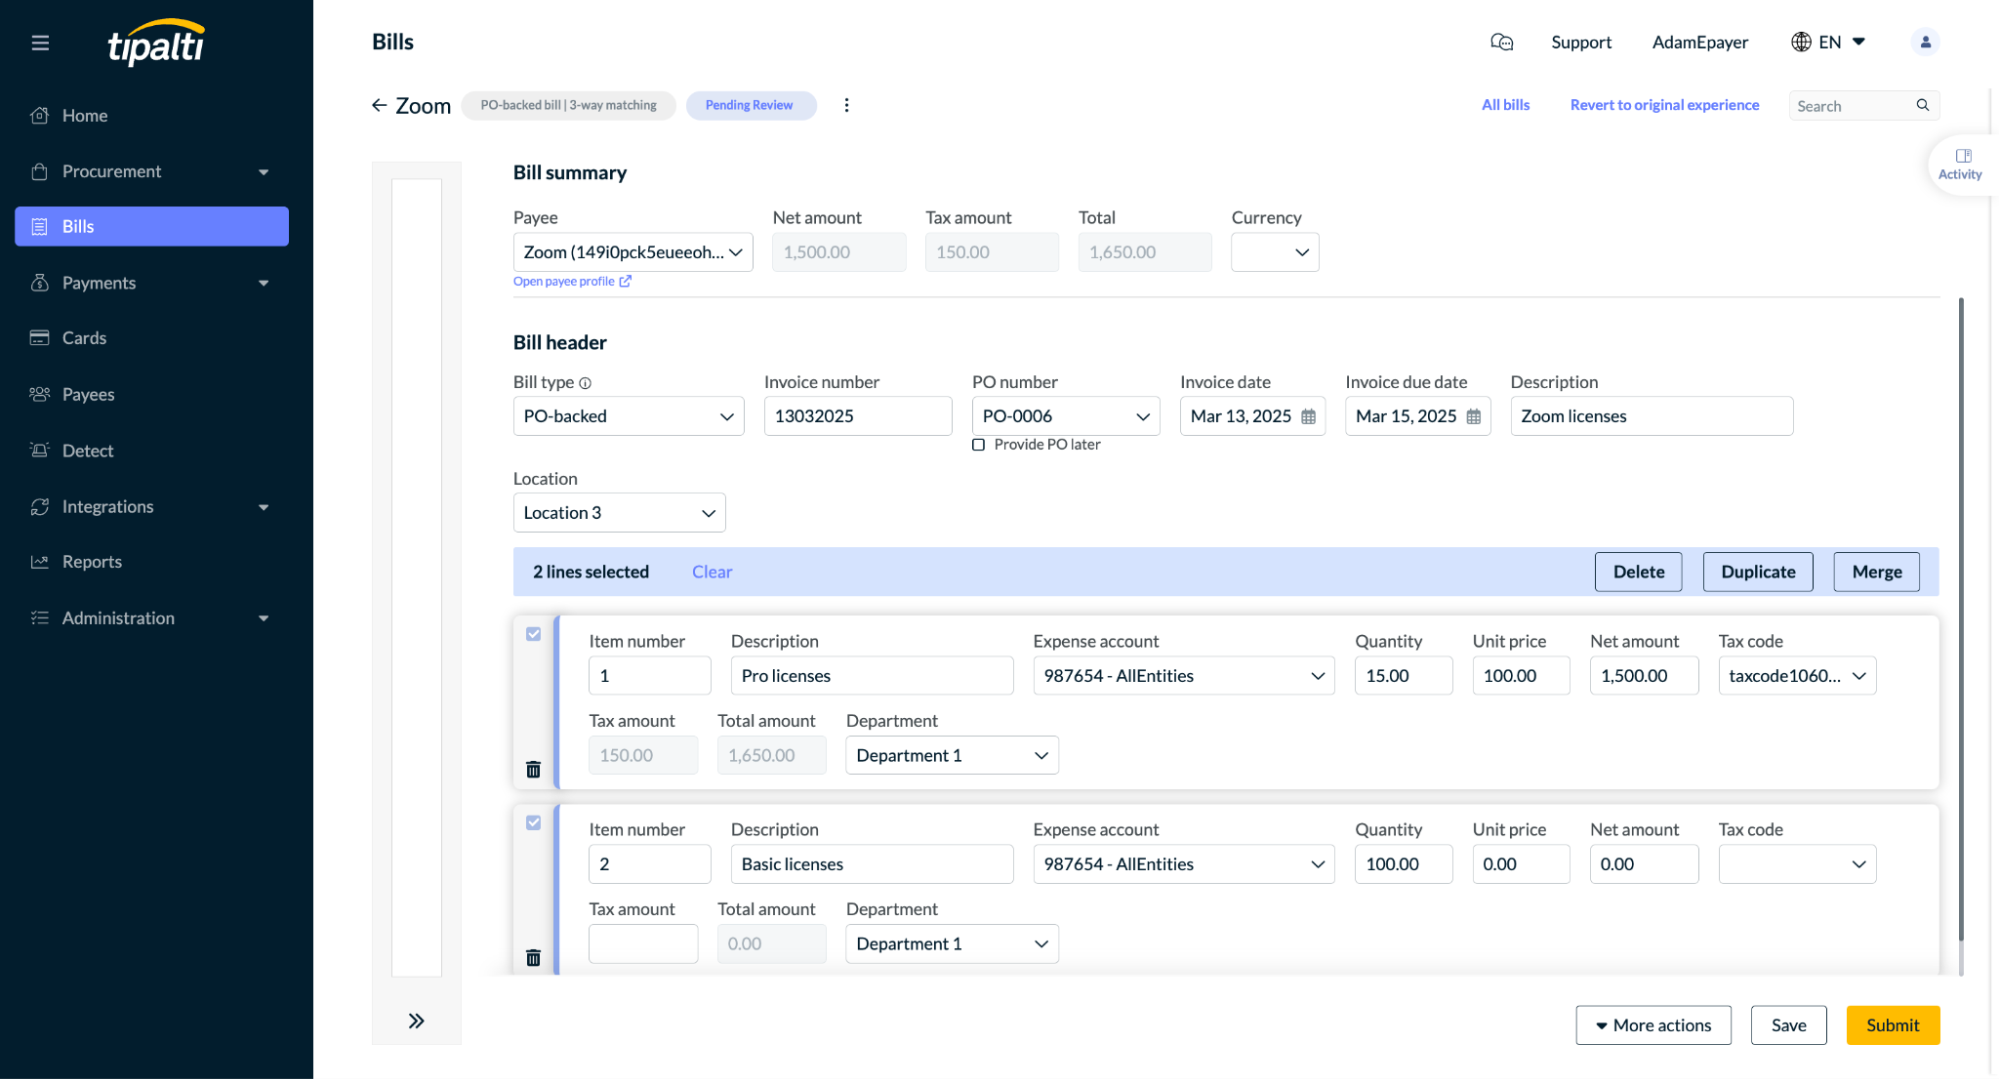Screen dimensions: 1999x1080
Task: Open the Bill type PO-backed dropdown
Action: 629,416
